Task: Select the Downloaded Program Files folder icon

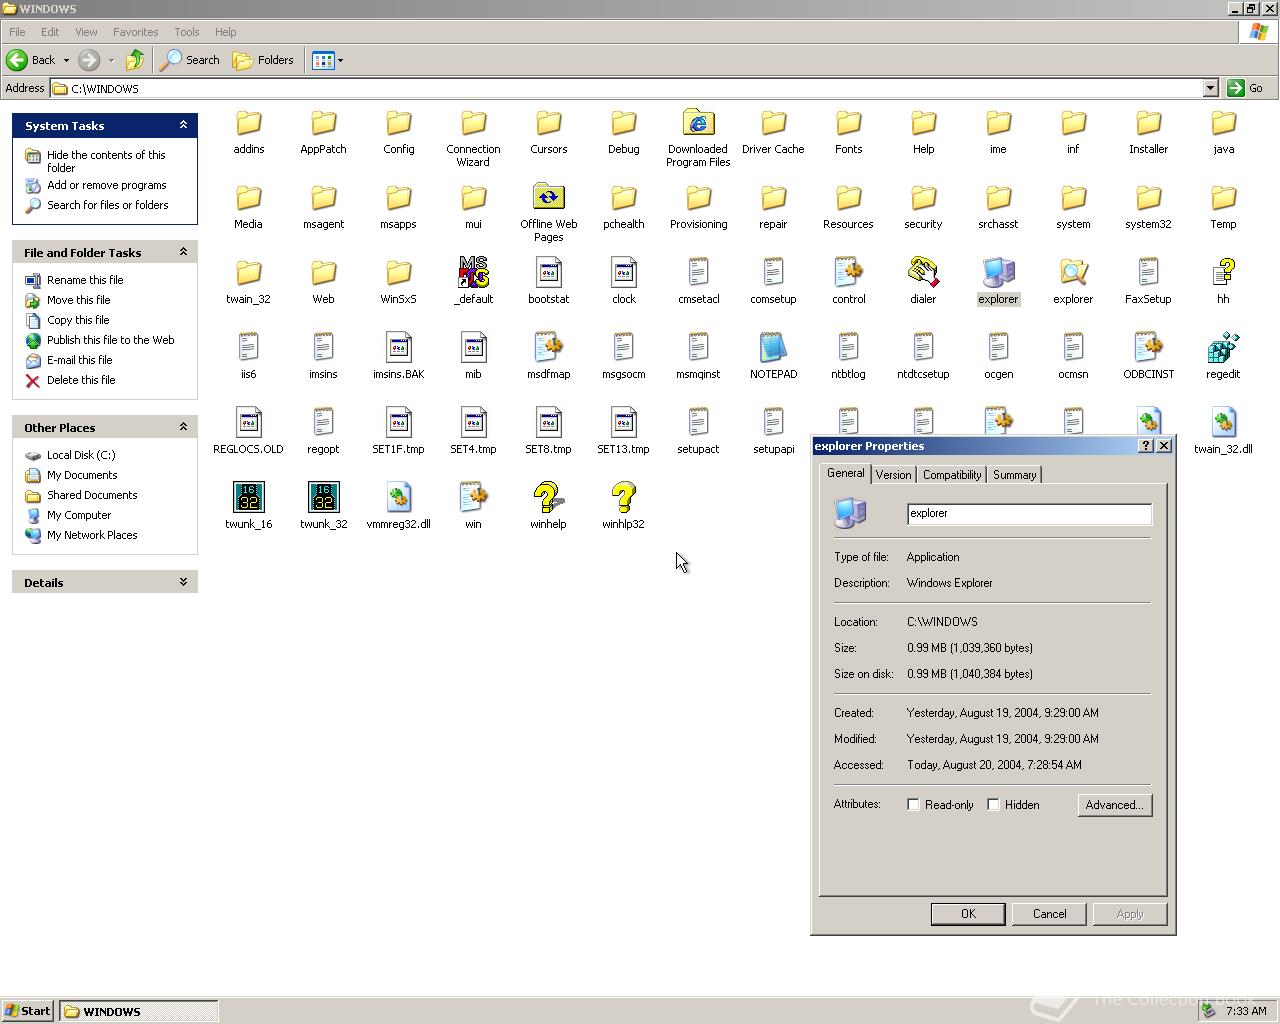Action: (x=698, y=124)
